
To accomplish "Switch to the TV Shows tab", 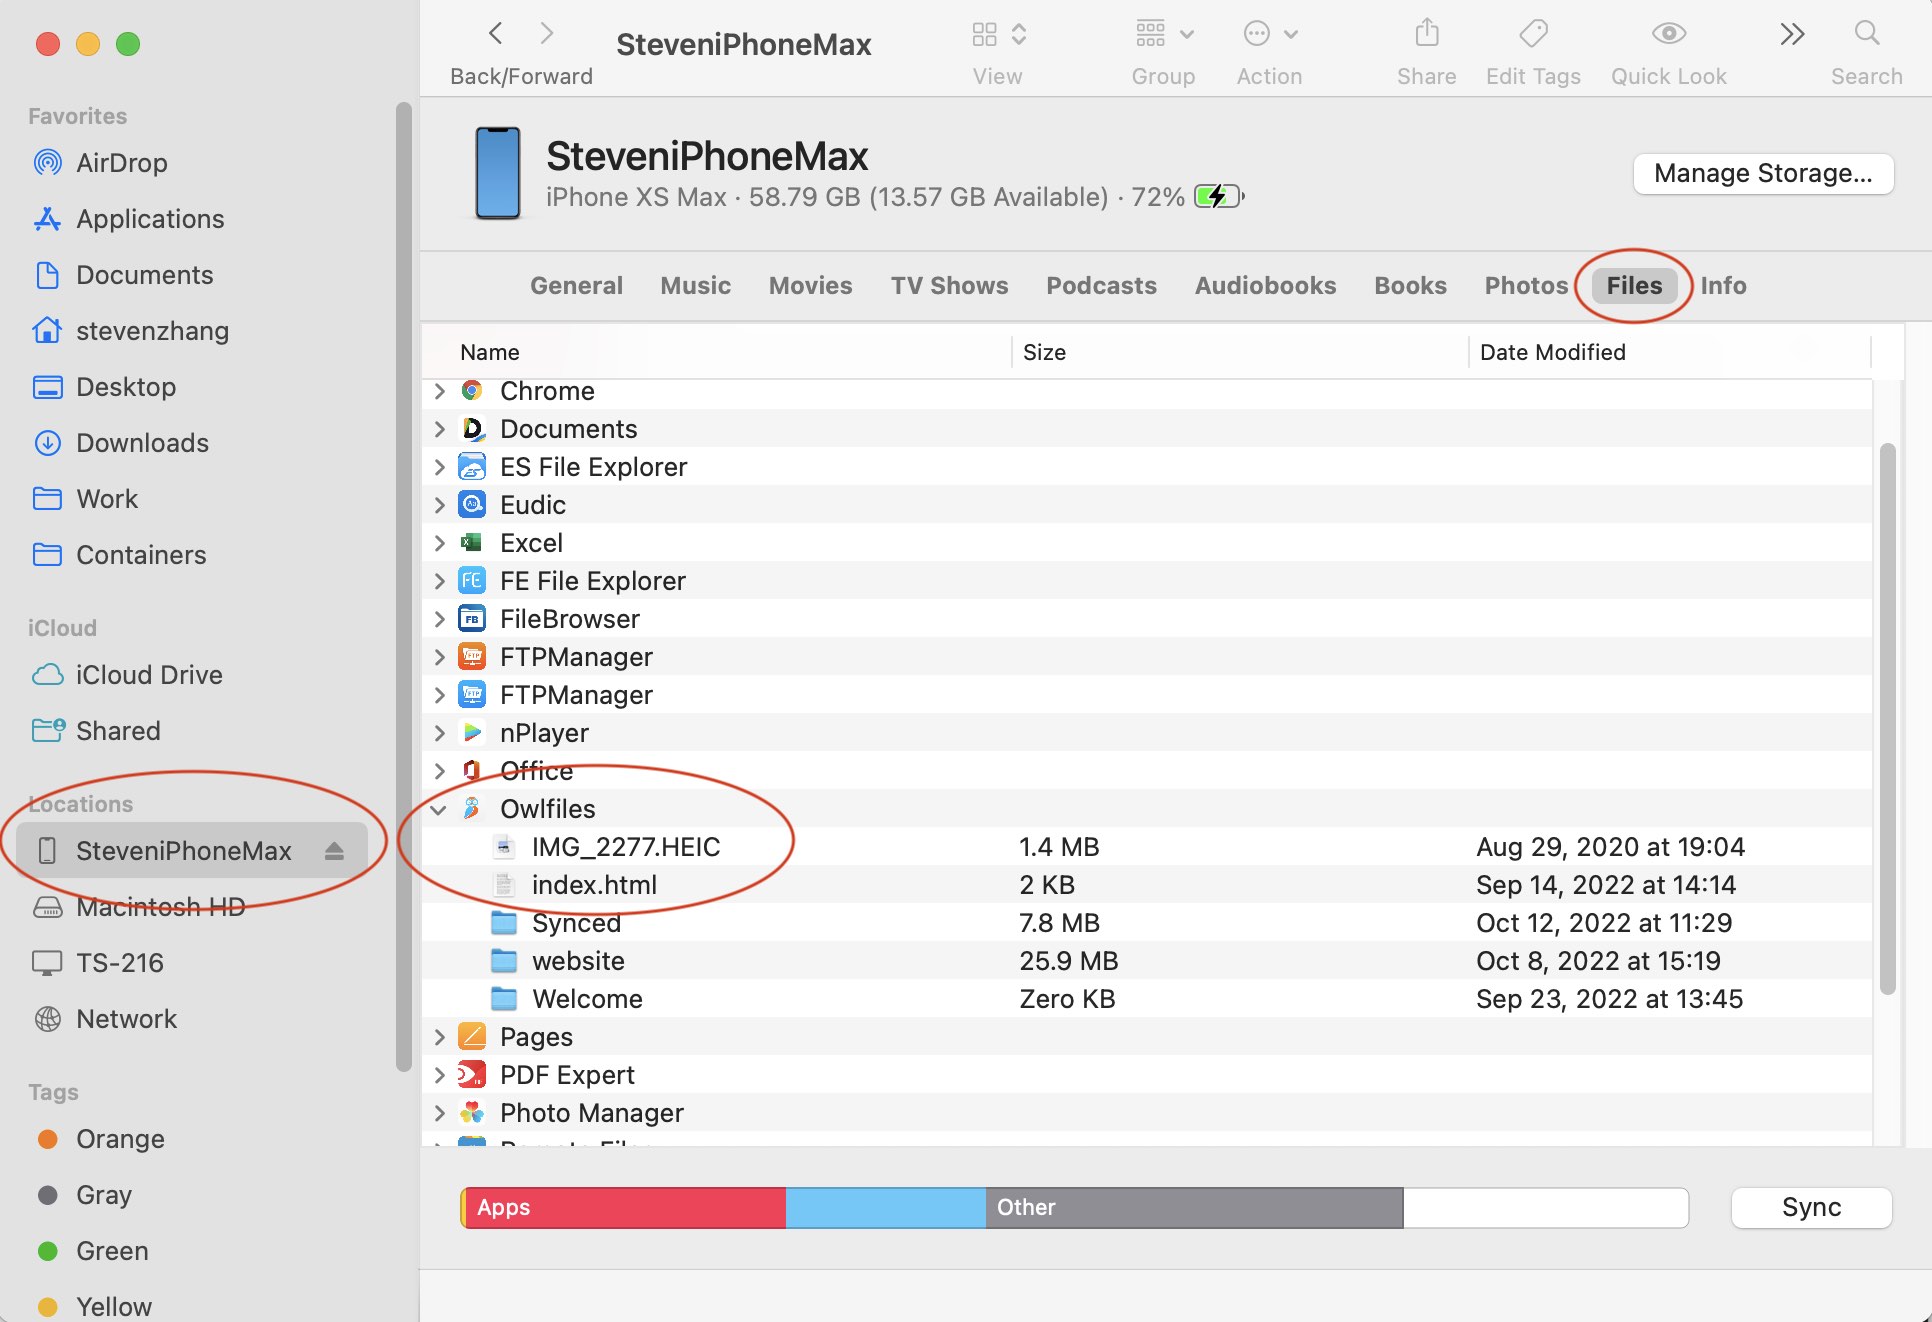I will [x=949, y=286].
